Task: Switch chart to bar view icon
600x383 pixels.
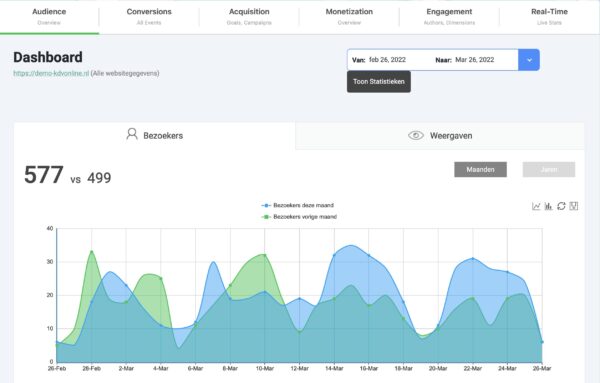Action: click(x=549, y=206)
